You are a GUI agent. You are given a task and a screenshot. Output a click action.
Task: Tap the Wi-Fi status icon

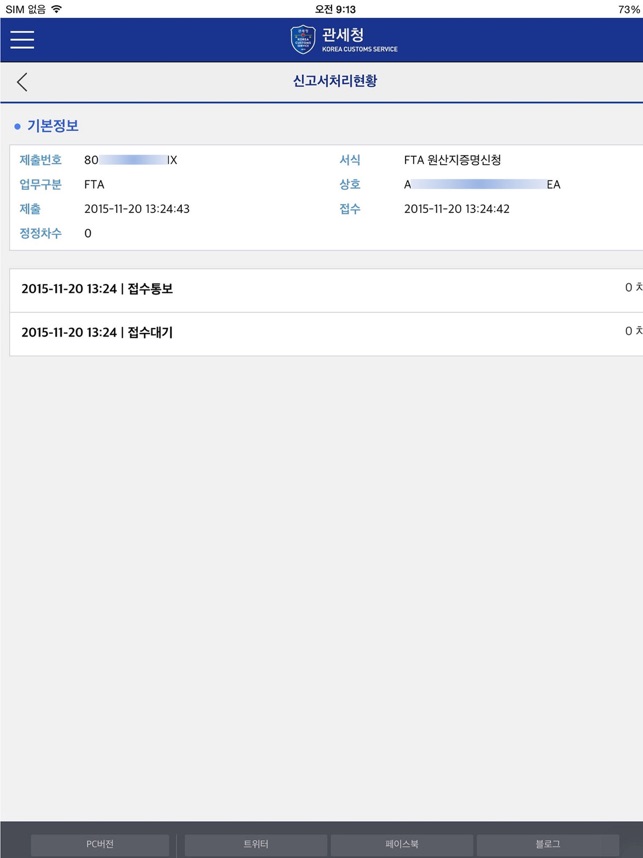56,9
